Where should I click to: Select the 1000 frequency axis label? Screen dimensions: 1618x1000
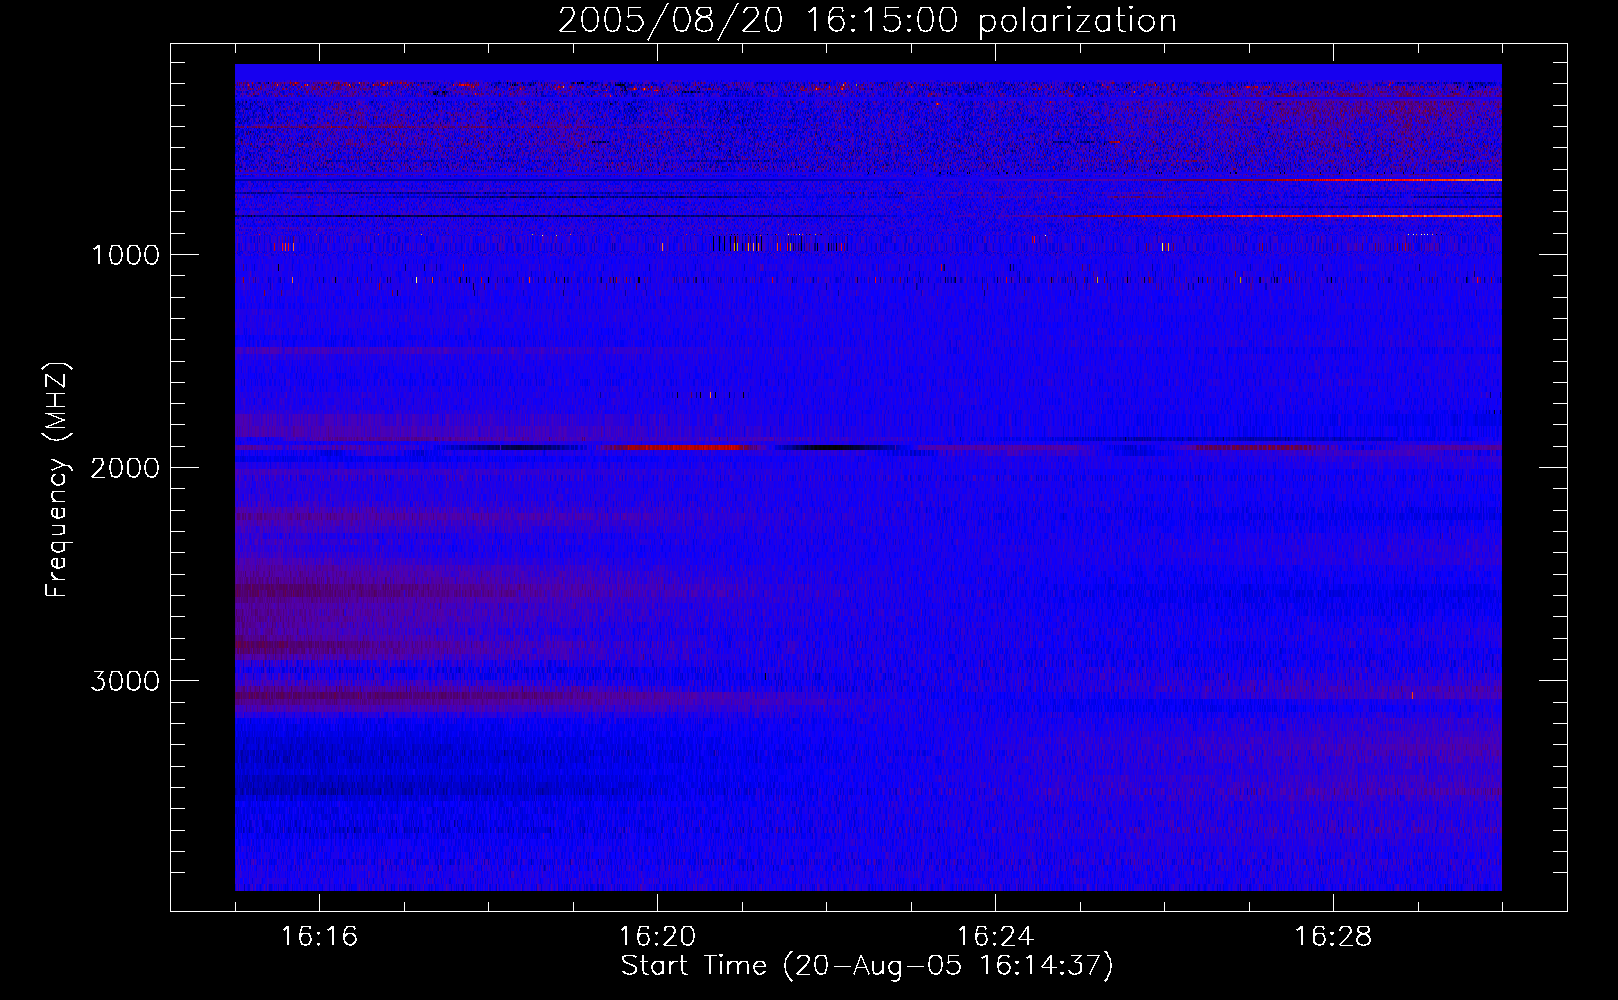tap(125, 255)
